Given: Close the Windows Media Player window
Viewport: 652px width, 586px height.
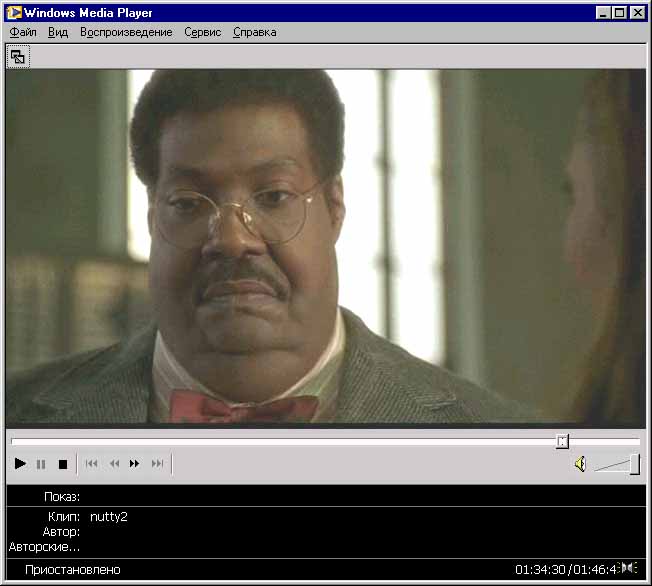Looking at the screenshot, I should coord(638,13).
